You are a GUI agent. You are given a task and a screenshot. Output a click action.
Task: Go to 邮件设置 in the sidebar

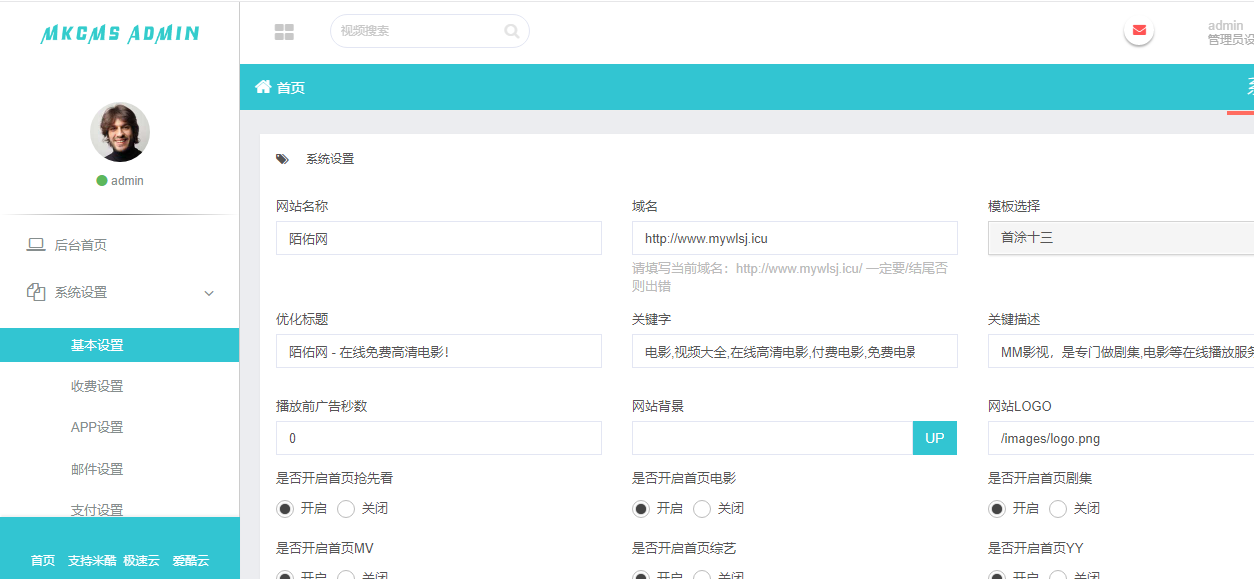97,469
